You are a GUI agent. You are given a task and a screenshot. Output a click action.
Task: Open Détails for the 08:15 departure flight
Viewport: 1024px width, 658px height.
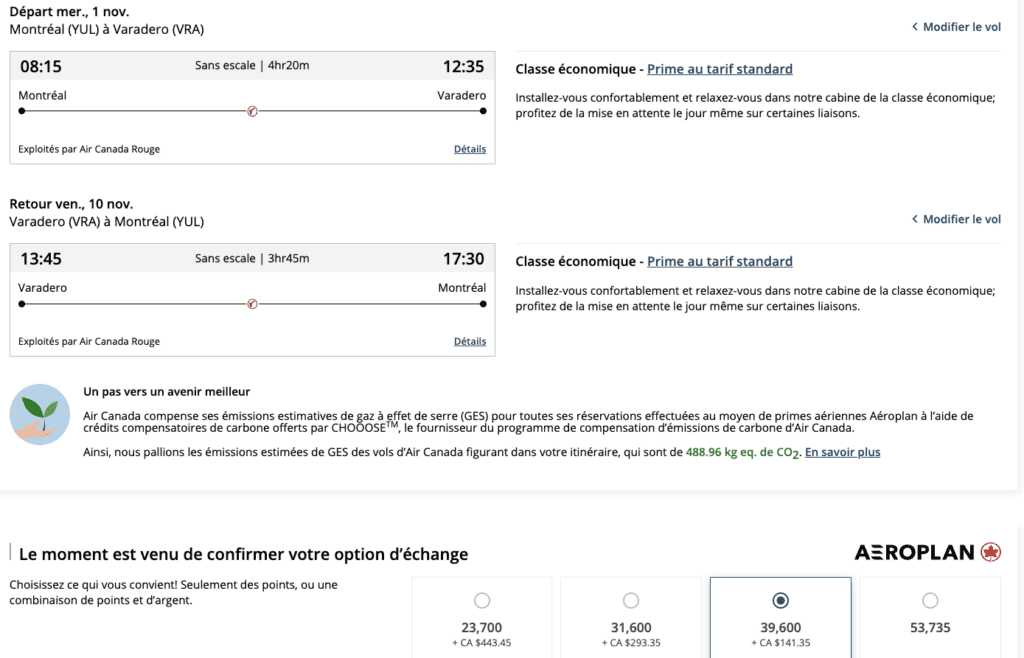(x=470, y=149)
